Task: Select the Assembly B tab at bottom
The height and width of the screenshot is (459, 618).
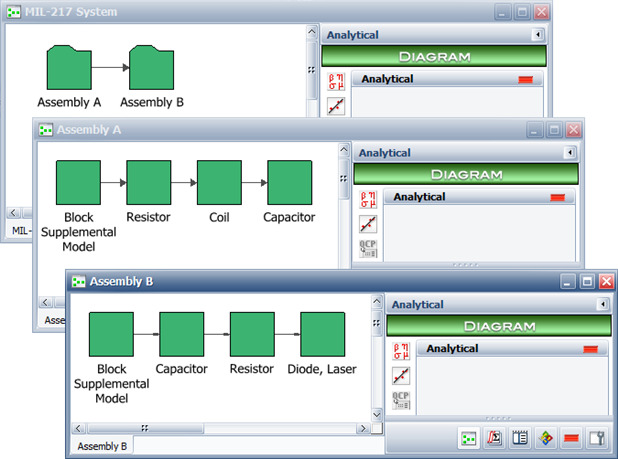Action: (102, 446)
